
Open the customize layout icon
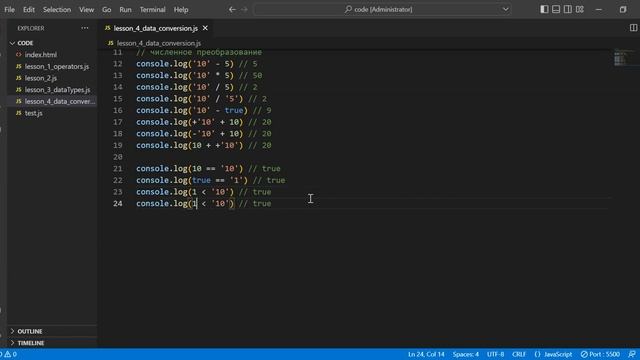coord(580,9)
